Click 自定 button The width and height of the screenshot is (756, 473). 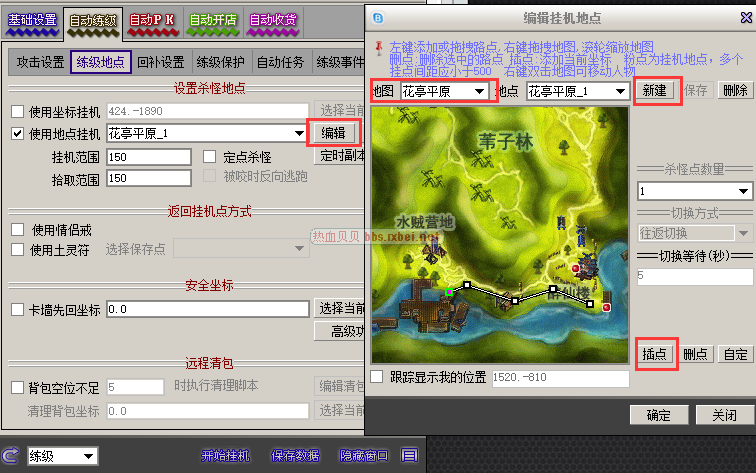736,354
